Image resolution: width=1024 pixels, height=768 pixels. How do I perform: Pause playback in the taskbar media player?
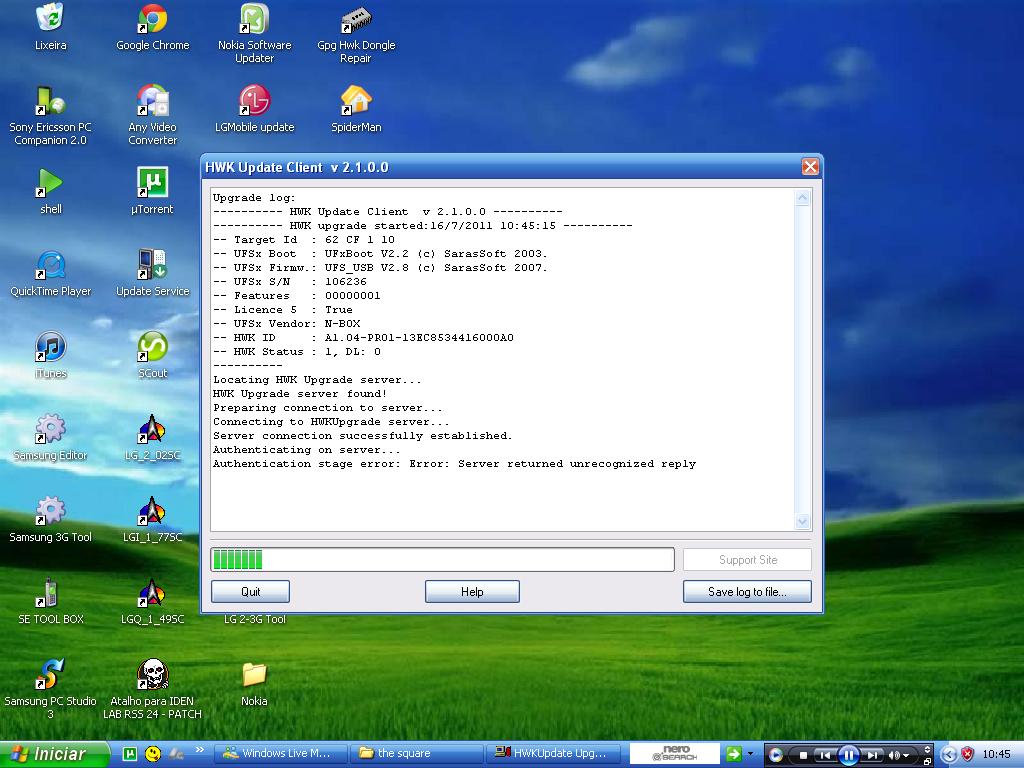[x=848, y=755]
